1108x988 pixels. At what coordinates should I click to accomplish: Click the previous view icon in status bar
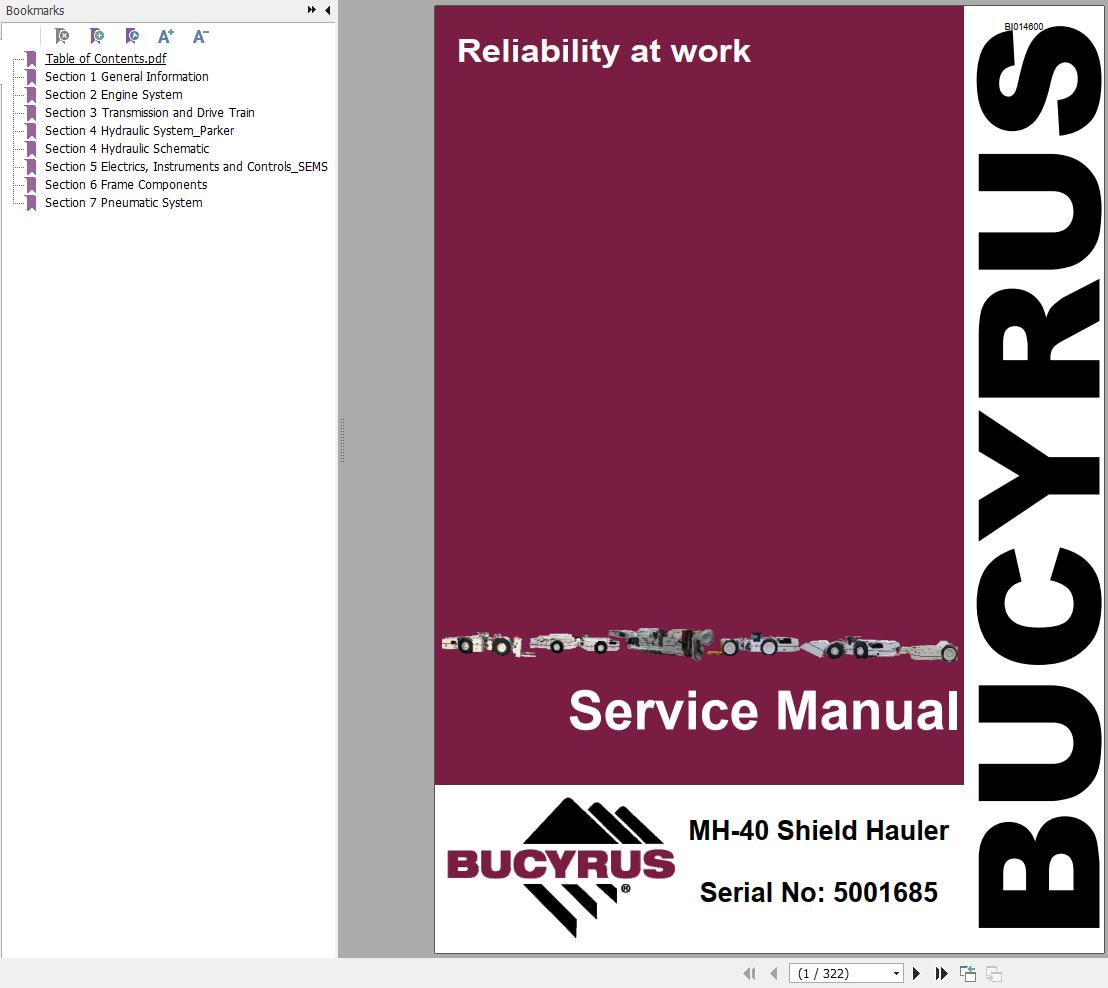(968, 973)
